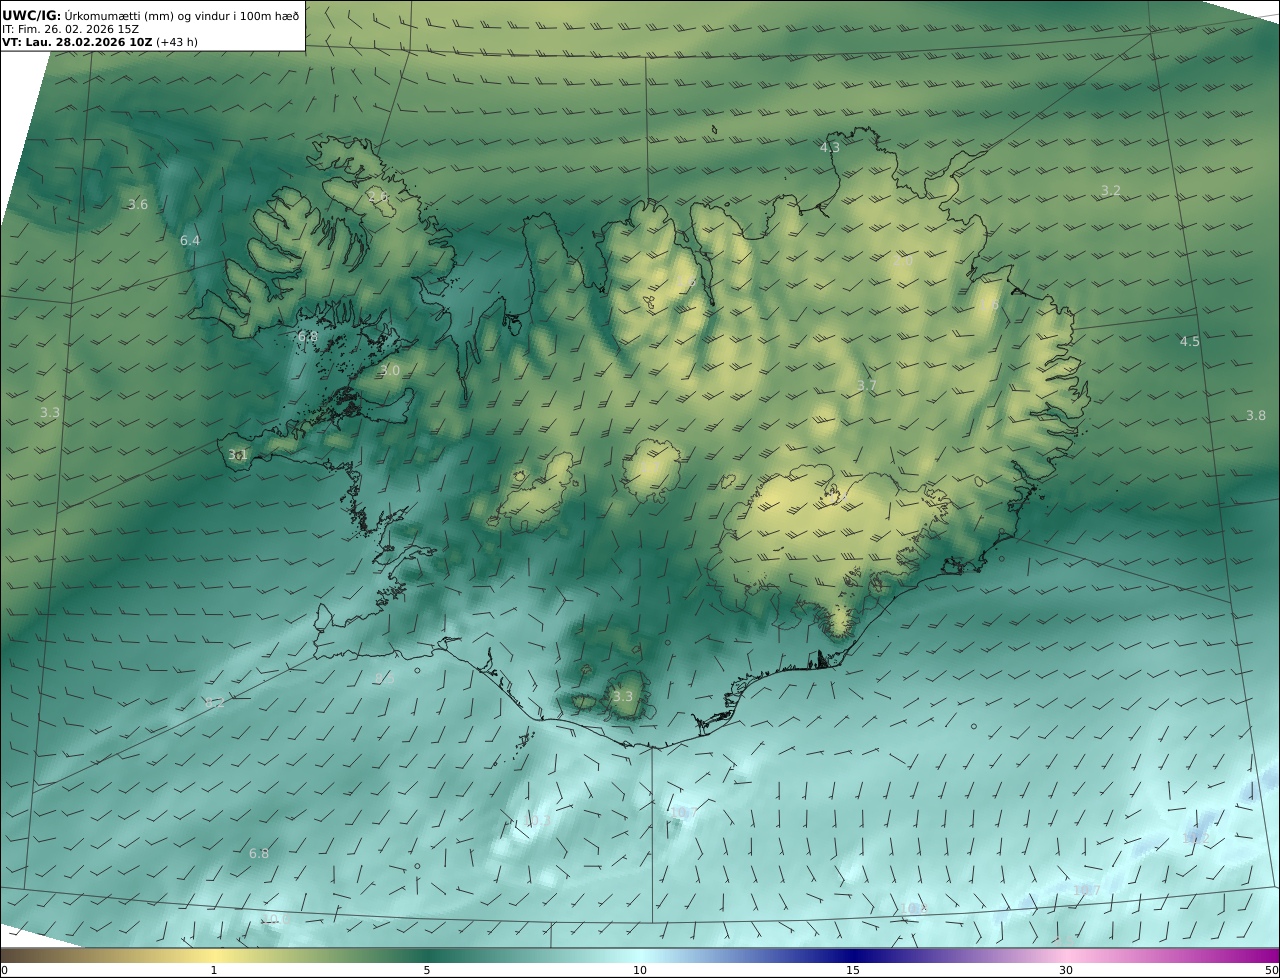Click the '3.7' value label on map
This screenshot has width=1280, height=978.
coord(867,386)
